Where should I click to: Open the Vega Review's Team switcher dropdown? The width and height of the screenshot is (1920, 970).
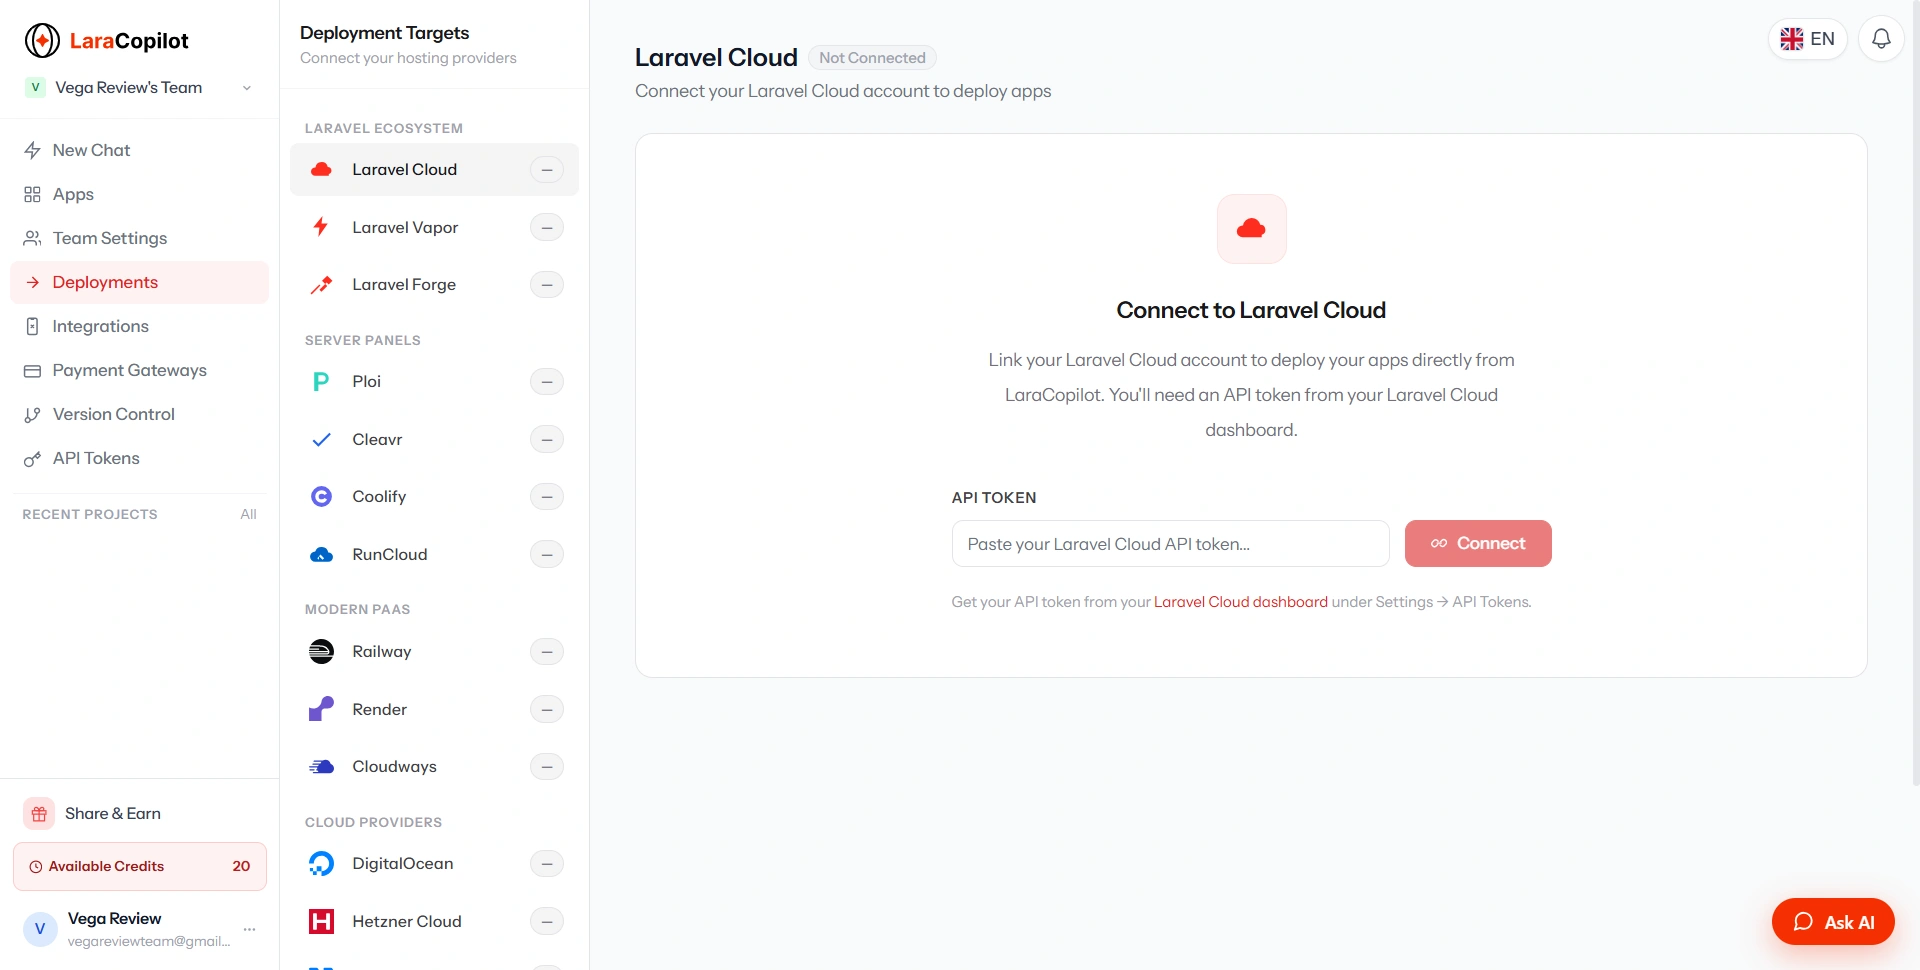click(139, 87)
